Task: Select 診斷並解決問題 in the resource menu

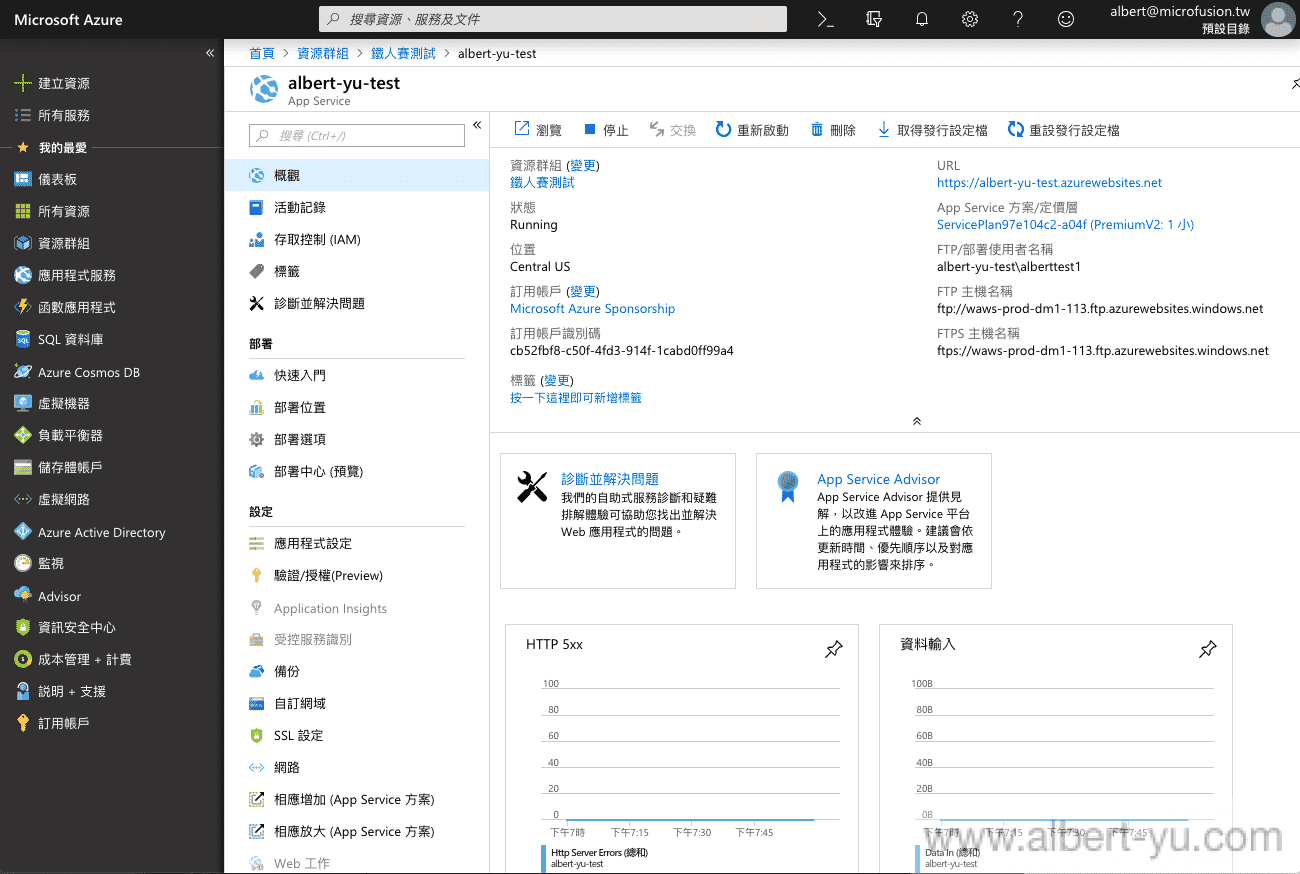Action: click(x=357, y=303)
